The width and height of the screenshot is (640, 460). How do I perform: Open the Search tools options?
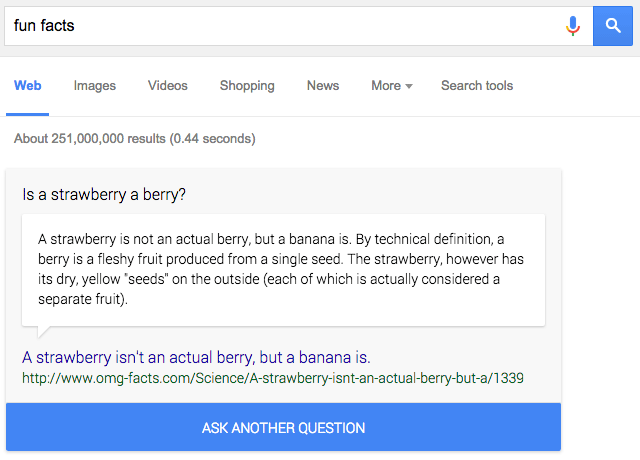[477, 86]
